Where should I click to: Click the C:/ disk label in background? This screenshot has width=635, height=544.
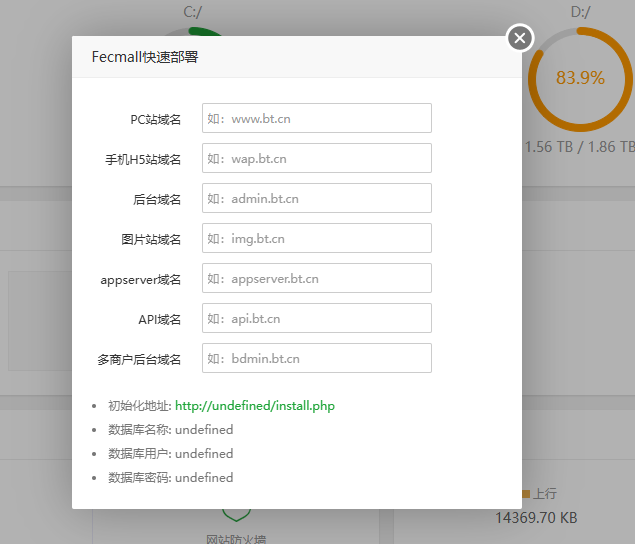pos(192,12)
